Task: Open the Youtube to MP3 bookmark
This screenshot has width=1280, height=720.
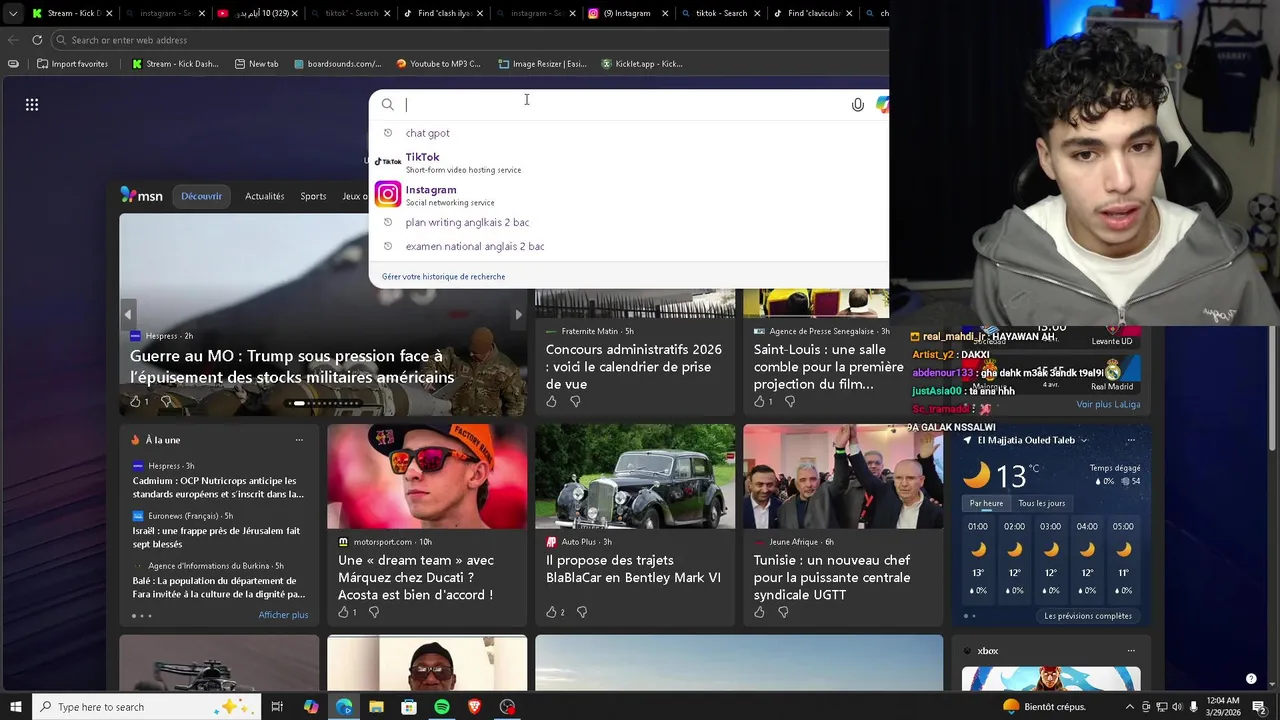Action: 438,64
